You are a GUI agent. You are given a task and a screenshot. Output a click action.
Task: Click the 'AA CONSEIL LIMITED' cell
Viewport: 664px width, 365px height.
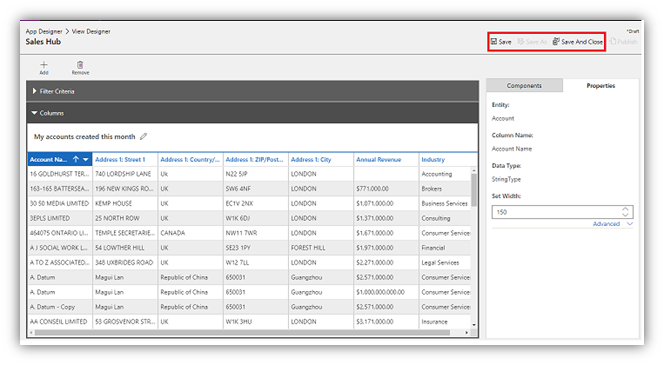point(60,322)
